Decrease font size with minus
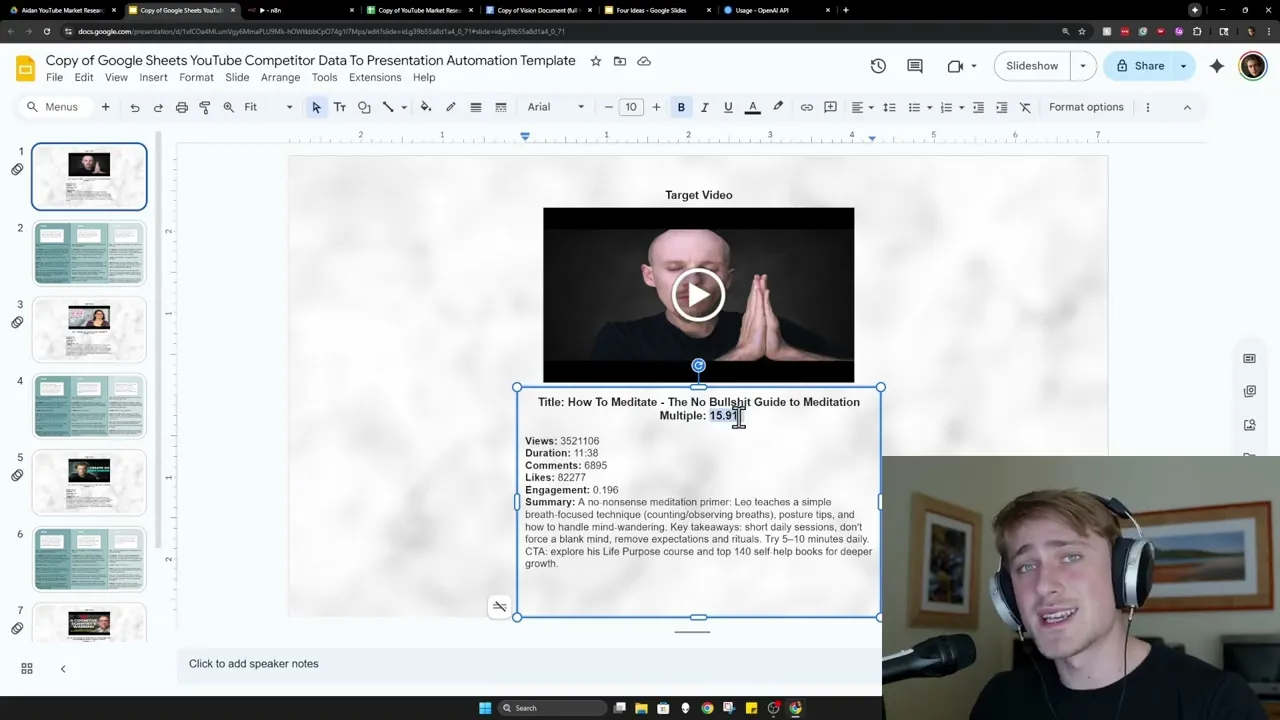Screen dimensions: 1280x720 [x=608, y=107]
